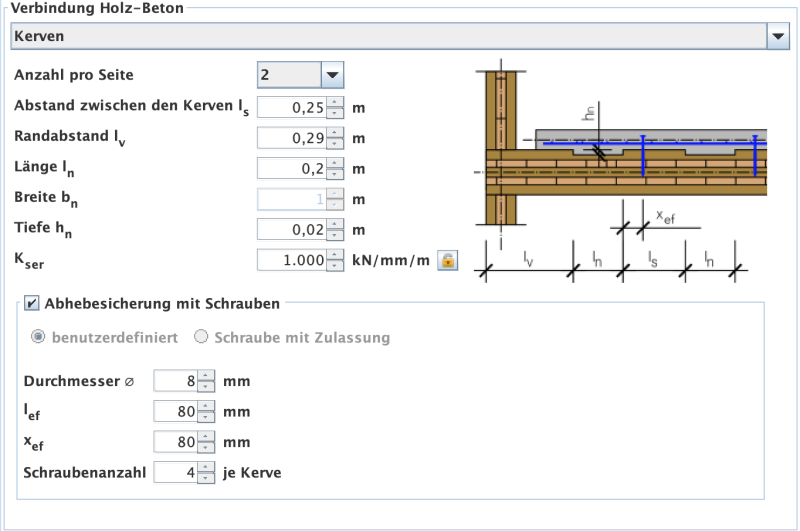This screenshot has width=800, height=531.
Task: Uncheck Abhebesicherung mit Schrauben checkbox
Action: pyautogui.click(x=31, y=302)
